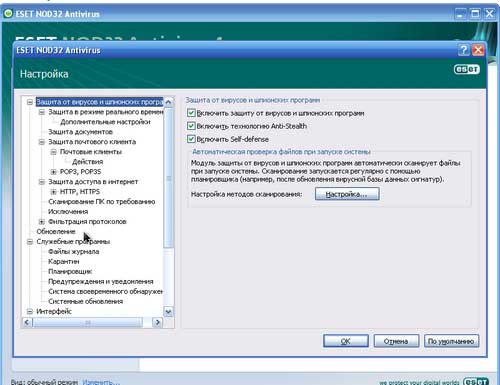Click tree horizontal scrollbar left arrow
The width and height of the screenshot is (500, 385).
click(27, 322)
